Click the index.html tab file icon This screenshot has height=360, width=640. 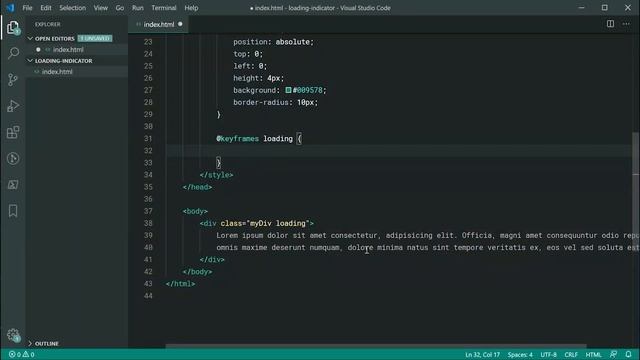coord(139,24)
